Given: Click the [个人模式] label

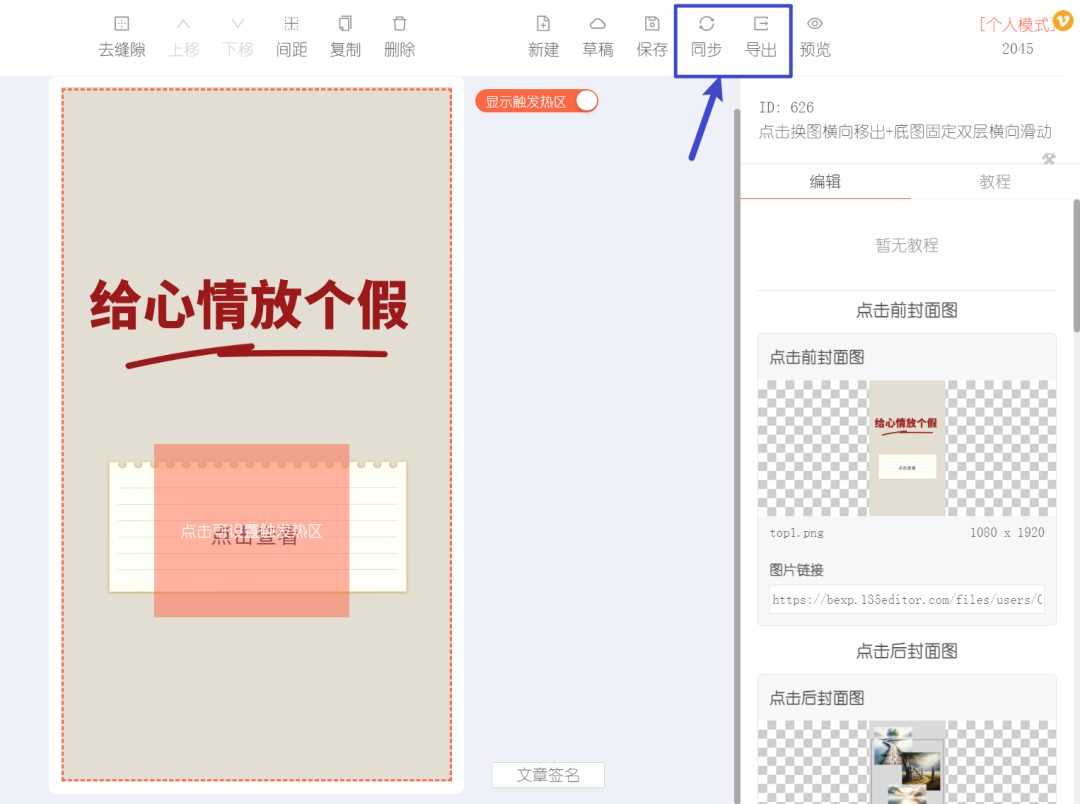Looking at the screenshot, I should (1017, 25).
